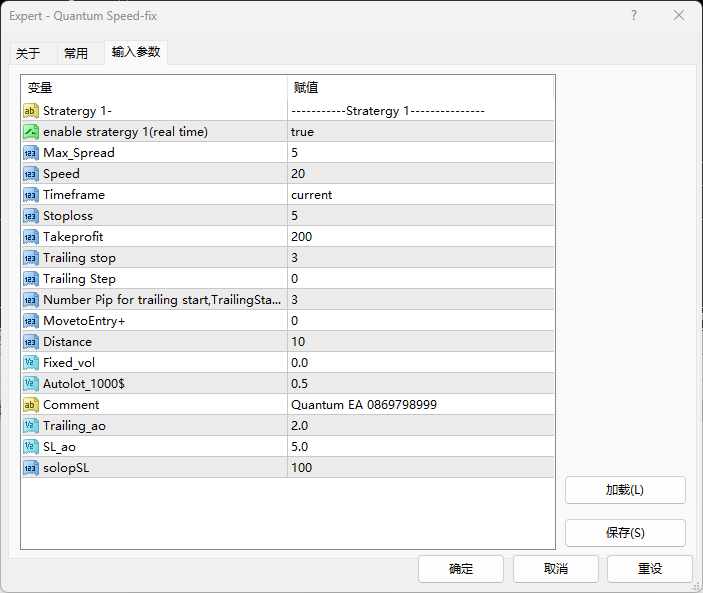This screenshot has width=703, height=593.
Task: Select the Distance variable name
Action: pyautogui.click(x=67, y=342)
